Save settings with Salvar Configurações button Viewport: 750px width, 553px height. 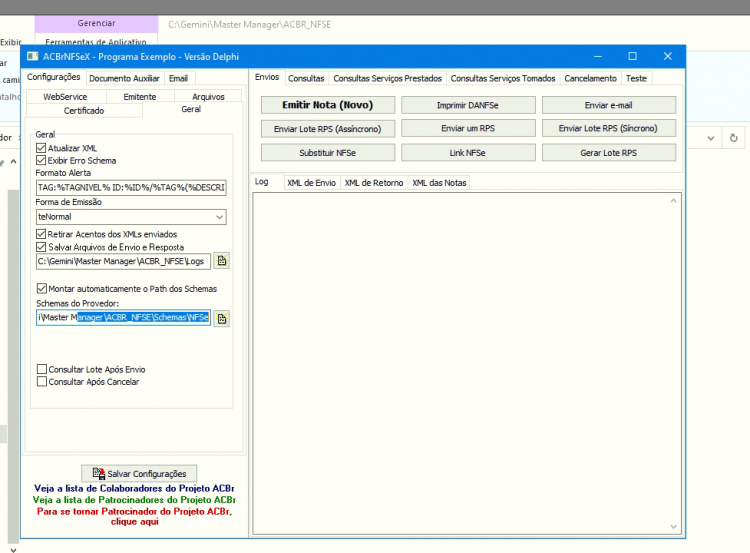(139, 474)
